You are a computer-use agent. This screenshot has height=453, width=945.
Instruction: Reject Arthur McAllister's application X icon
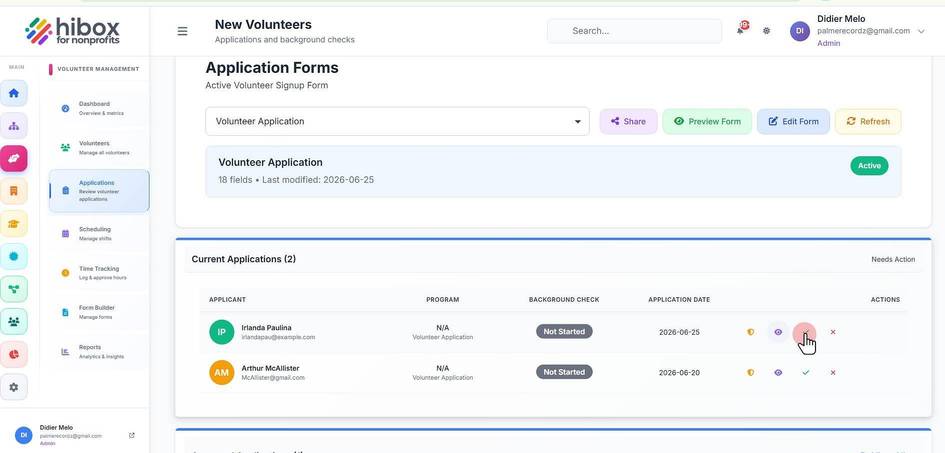[x=833, y=372]
